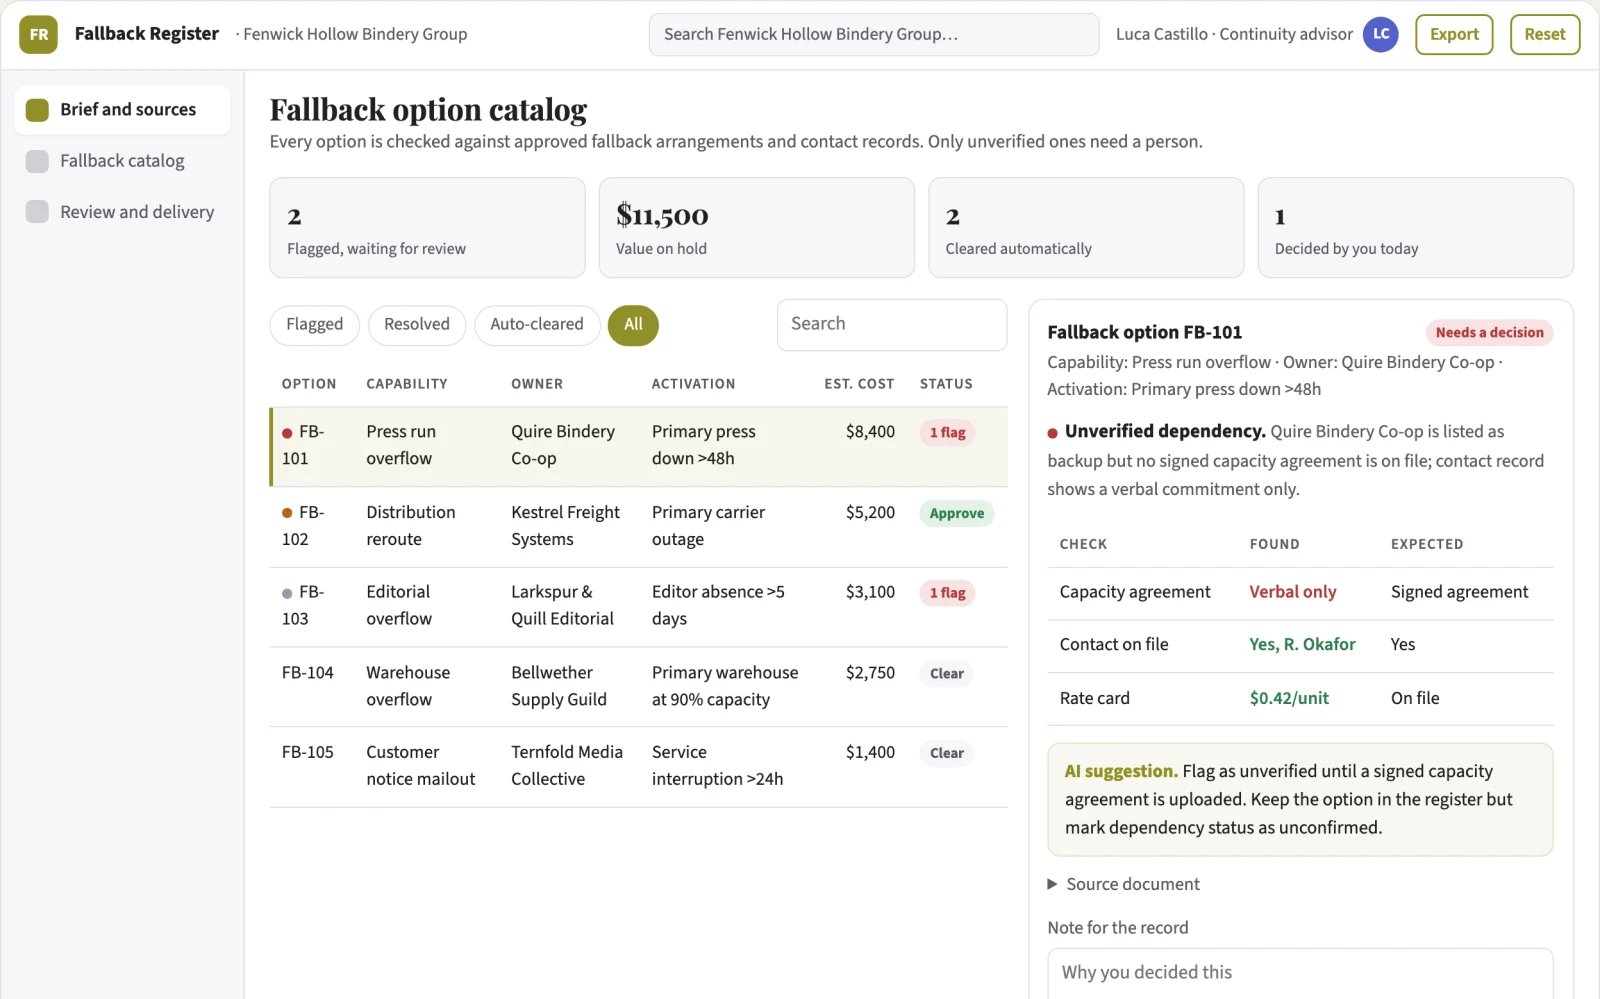
Task: Click the Needs a decision badge
Action: pyautogui.click(x=1489, y=333)
